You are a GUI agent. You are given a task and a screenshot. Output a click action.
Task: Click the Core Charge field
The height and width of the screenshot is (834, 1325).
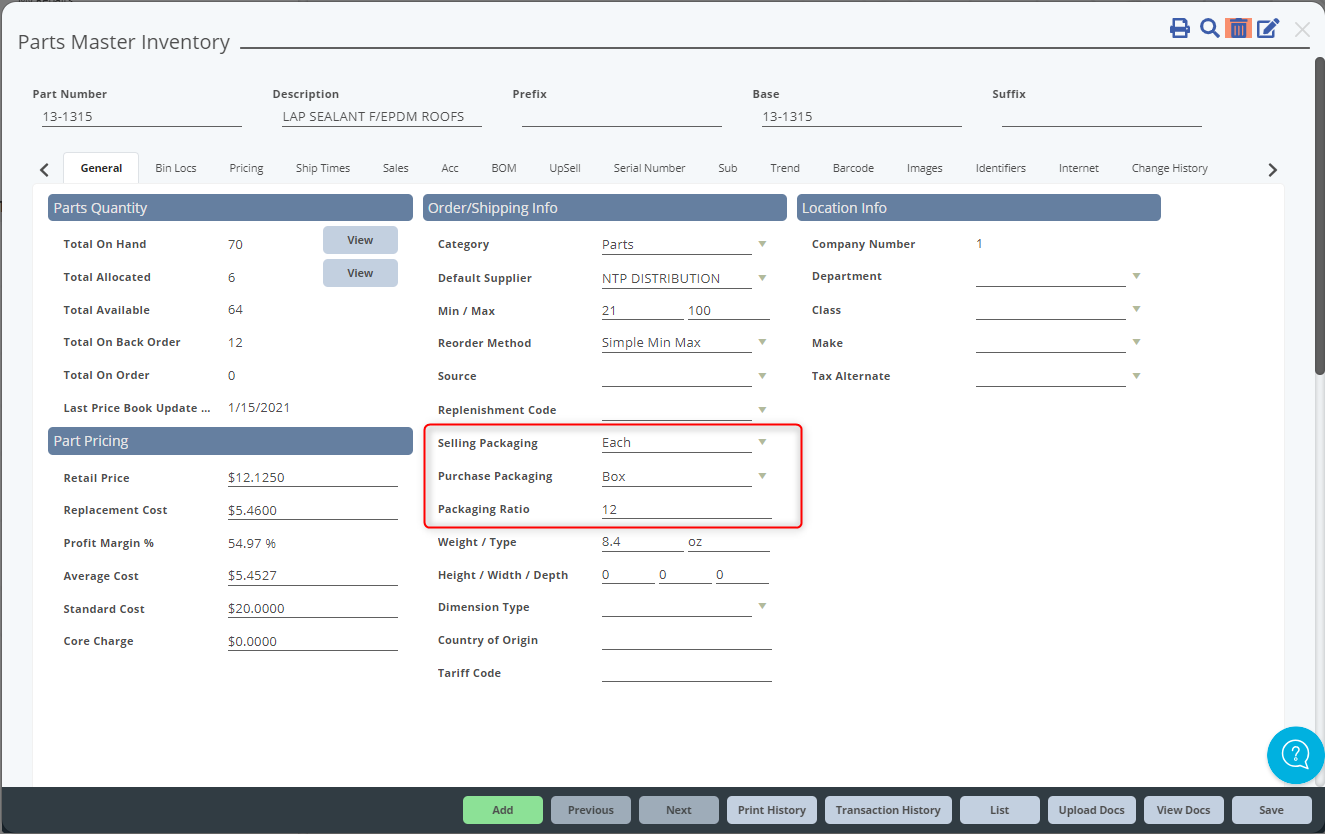click(x=313, y=641)
